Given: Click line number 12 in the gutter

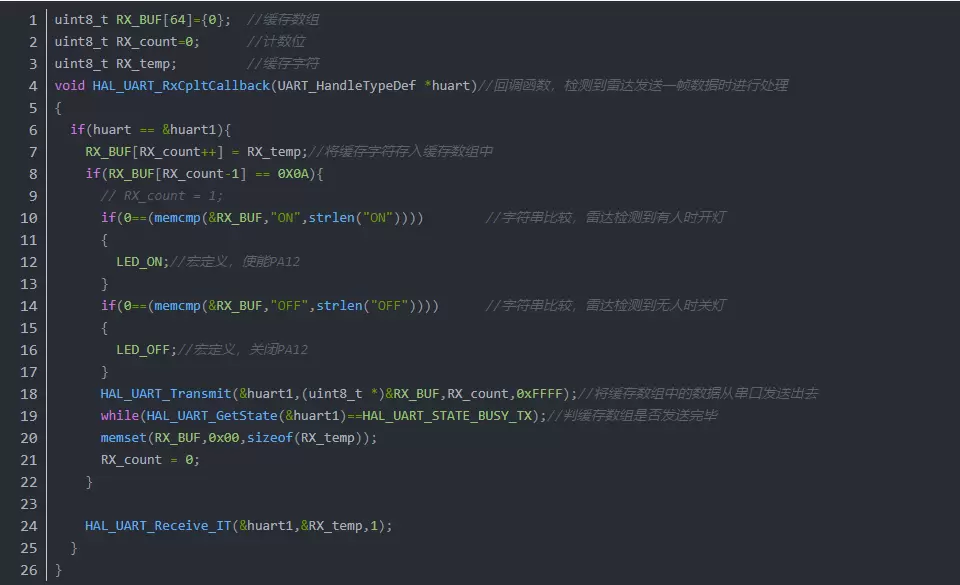Looking at the screenshot, I should (x=29, y=261).
